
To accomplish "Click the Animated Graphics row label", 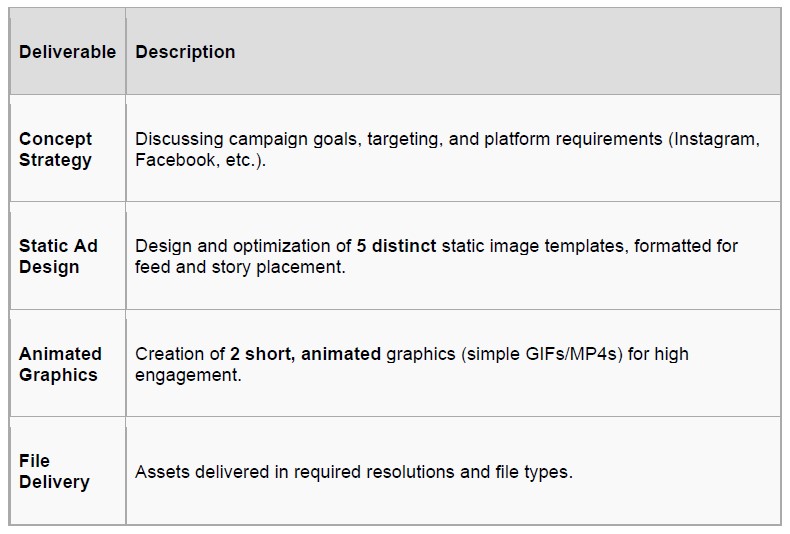I will tap(60, 364).
